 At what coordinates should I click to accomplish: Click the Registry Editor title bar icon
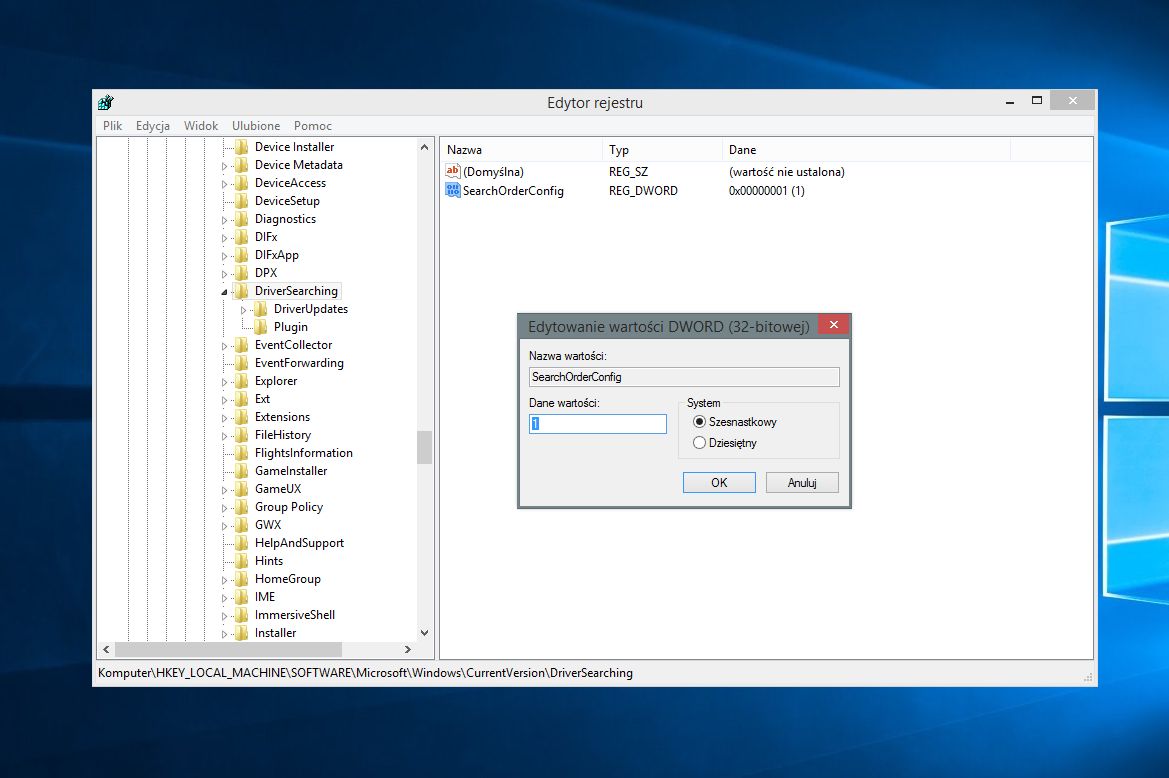[x=105, y=102]
